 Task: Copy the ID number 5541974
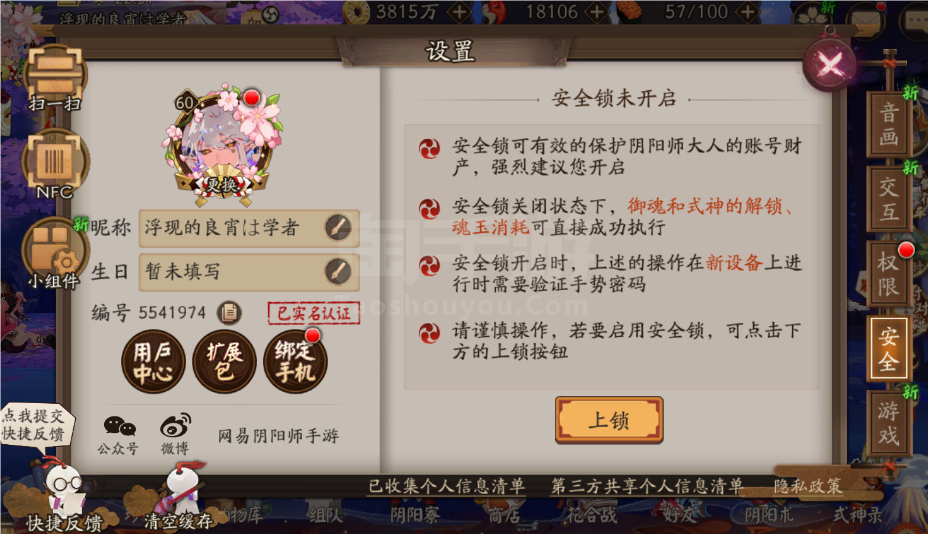(229, 312)
